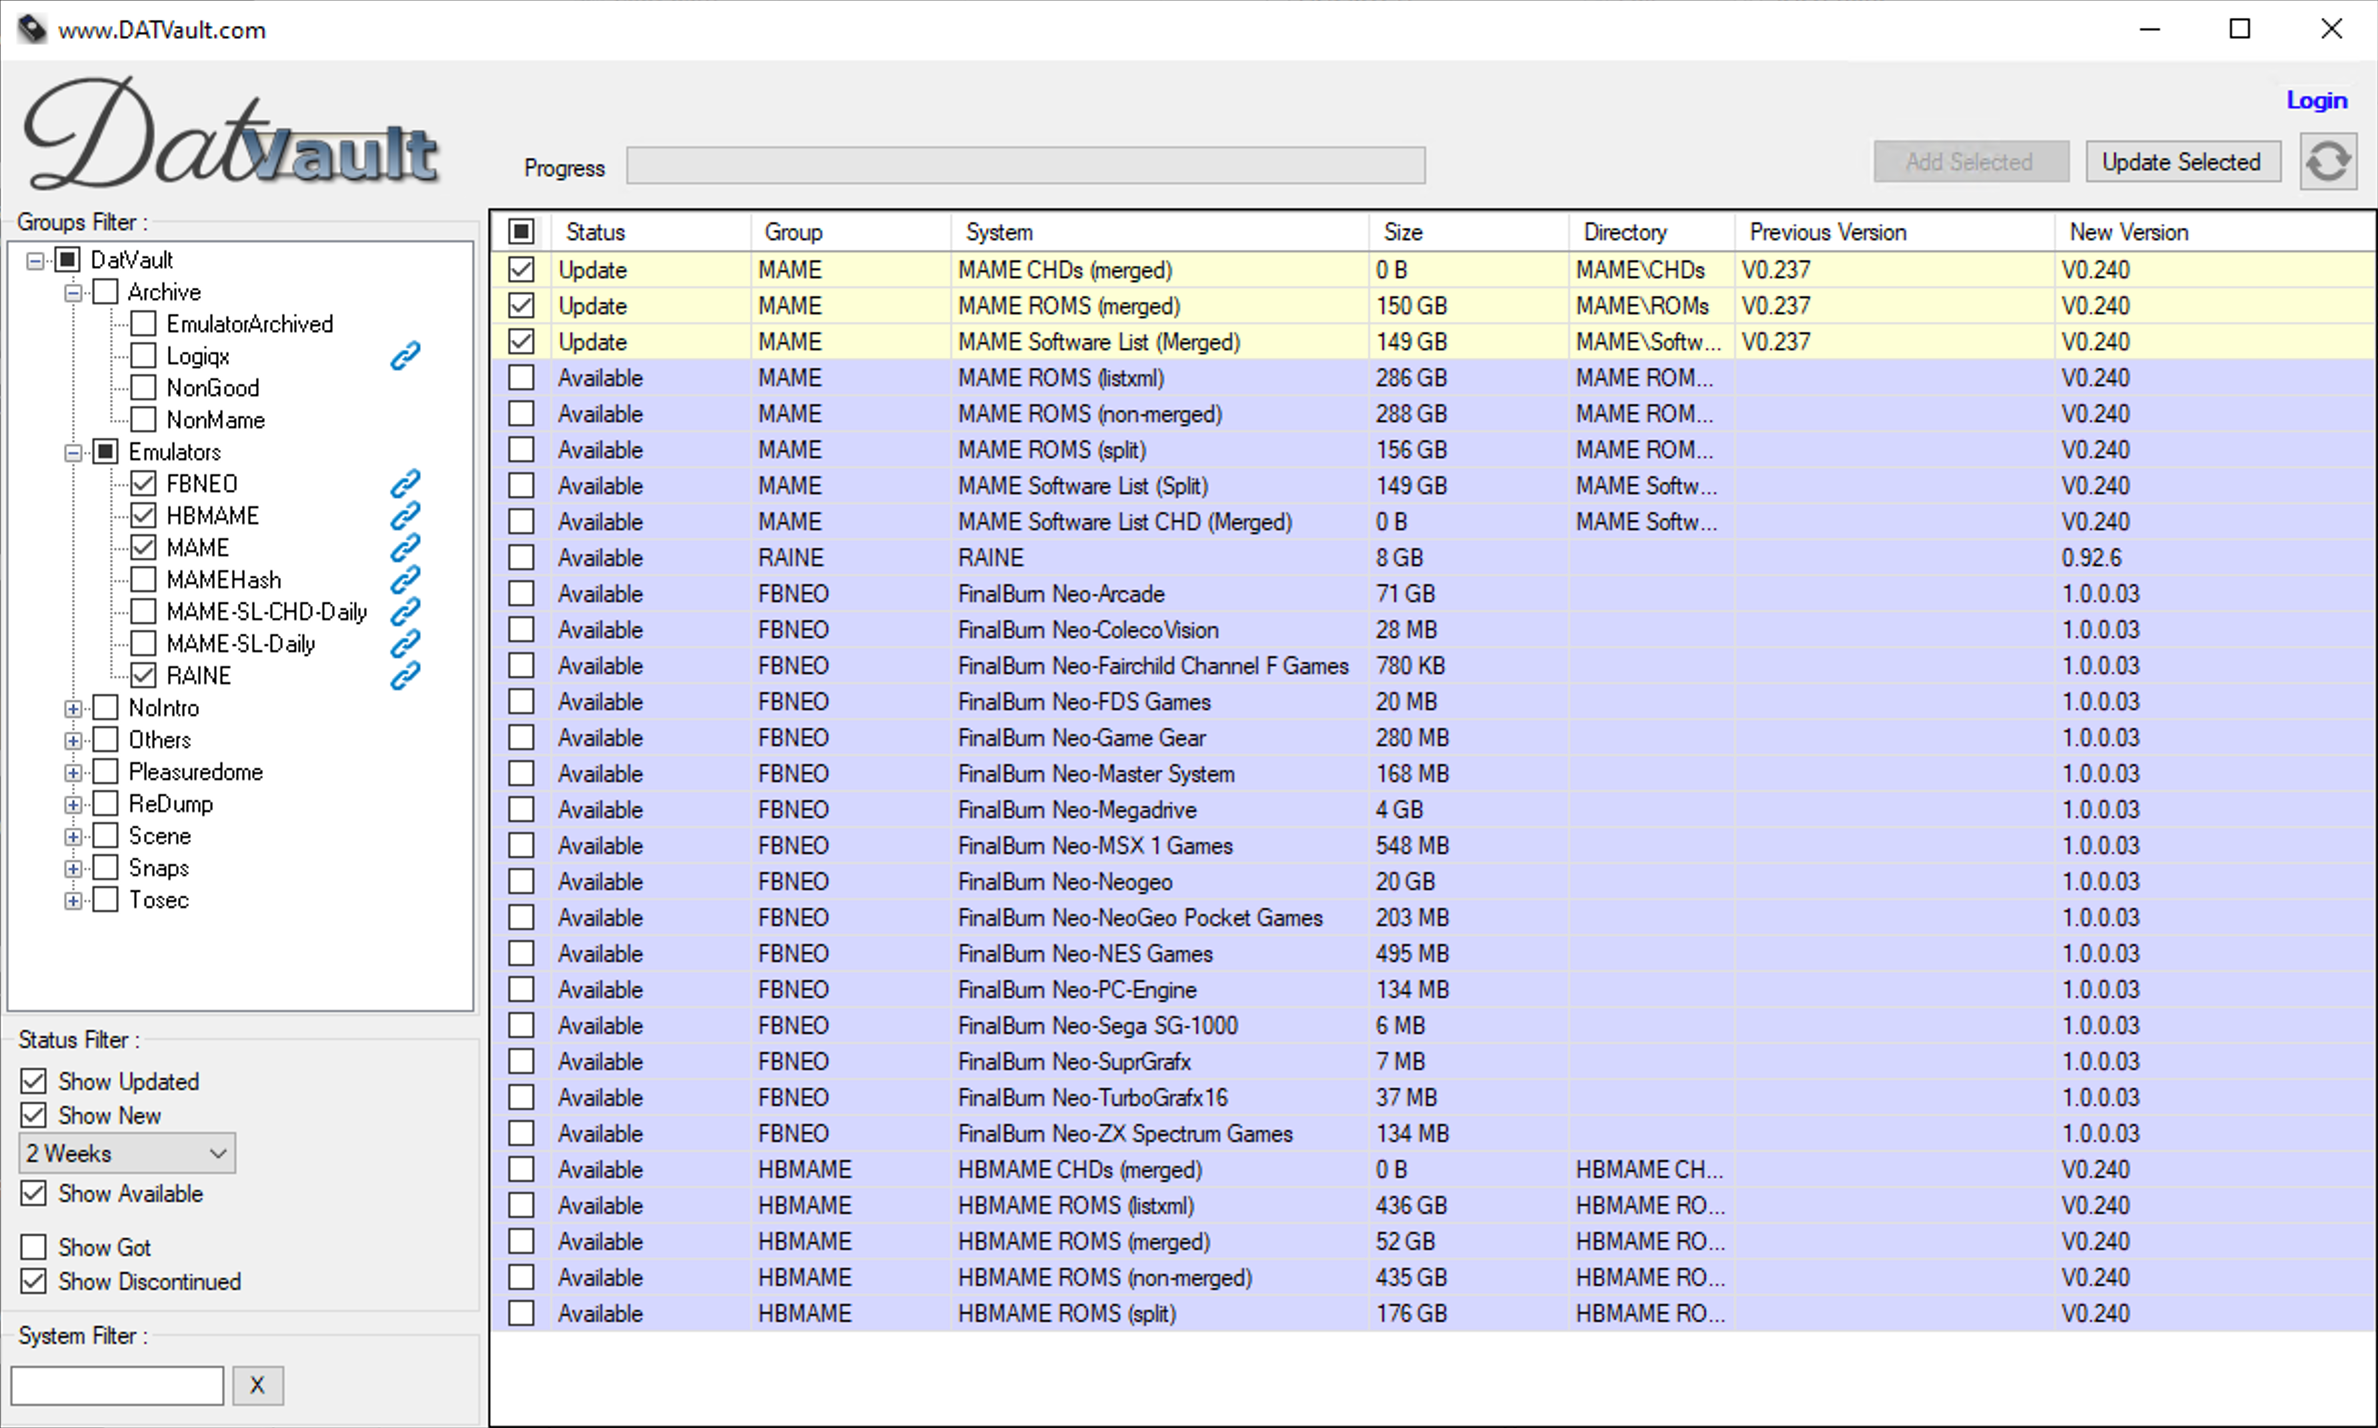Toggle the select-all checkbox in table header
Viewport: 2378px width, 1428px height.
click(521, 232)
